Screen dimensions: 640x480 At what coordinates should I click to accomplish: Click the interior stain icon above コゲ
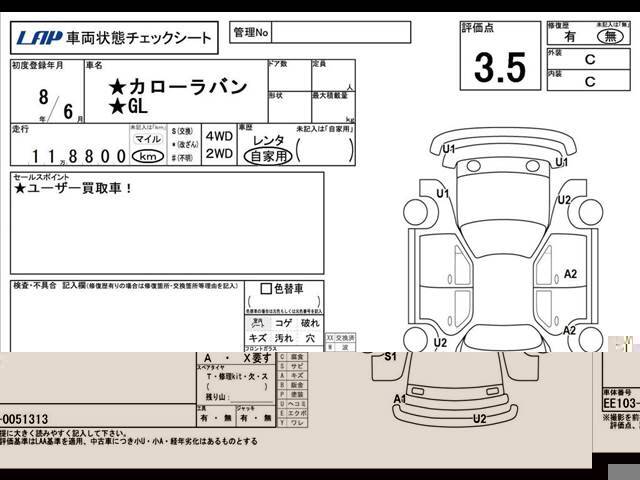coord(258,323)
